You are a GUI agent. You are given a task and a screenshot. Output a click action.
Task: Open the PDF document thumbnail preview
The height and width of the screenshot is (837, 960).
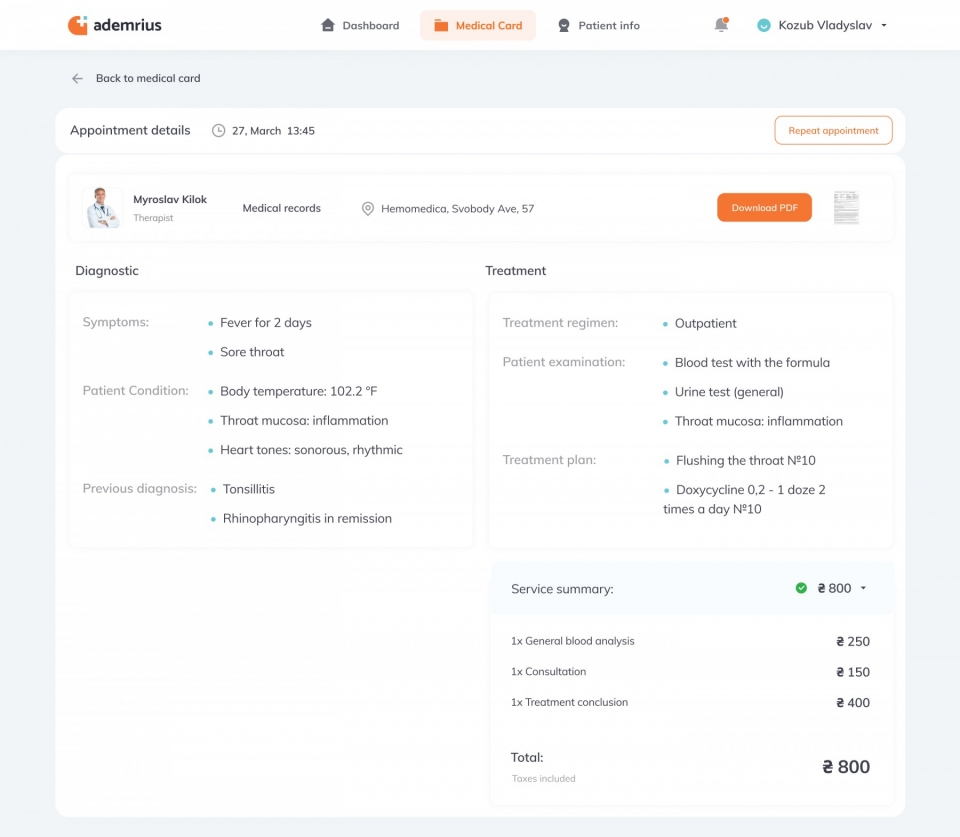point(846,208)
